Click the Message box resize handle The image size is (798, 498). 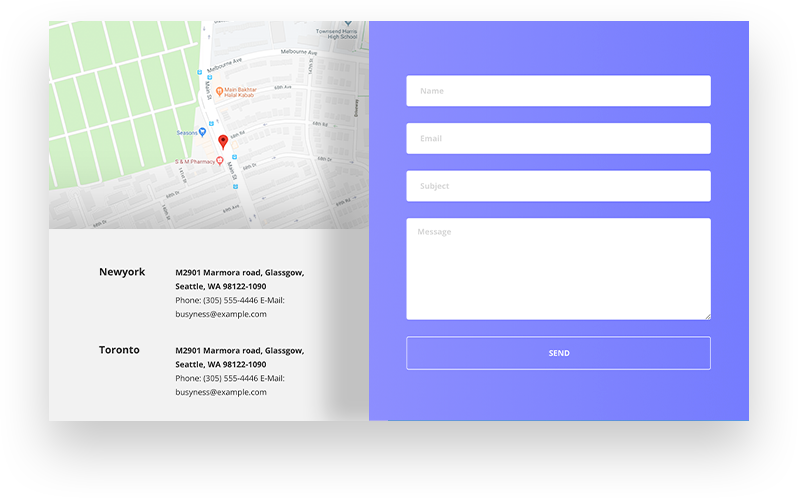(707, 316)
